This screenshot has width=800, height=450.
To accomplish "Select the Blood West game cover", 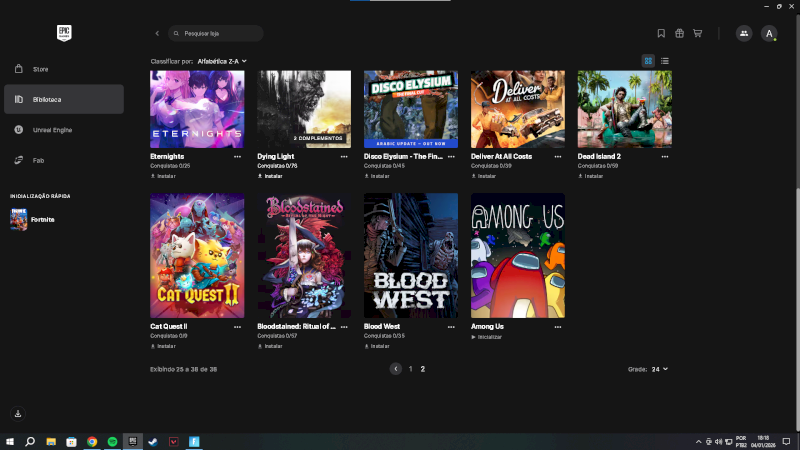I will (x=411, y=255).
